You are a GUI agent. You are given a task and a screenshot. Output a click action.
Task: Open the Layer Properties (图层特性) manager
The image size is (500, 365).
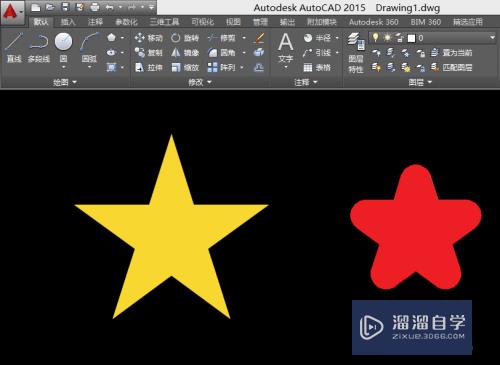coord(356,53)
